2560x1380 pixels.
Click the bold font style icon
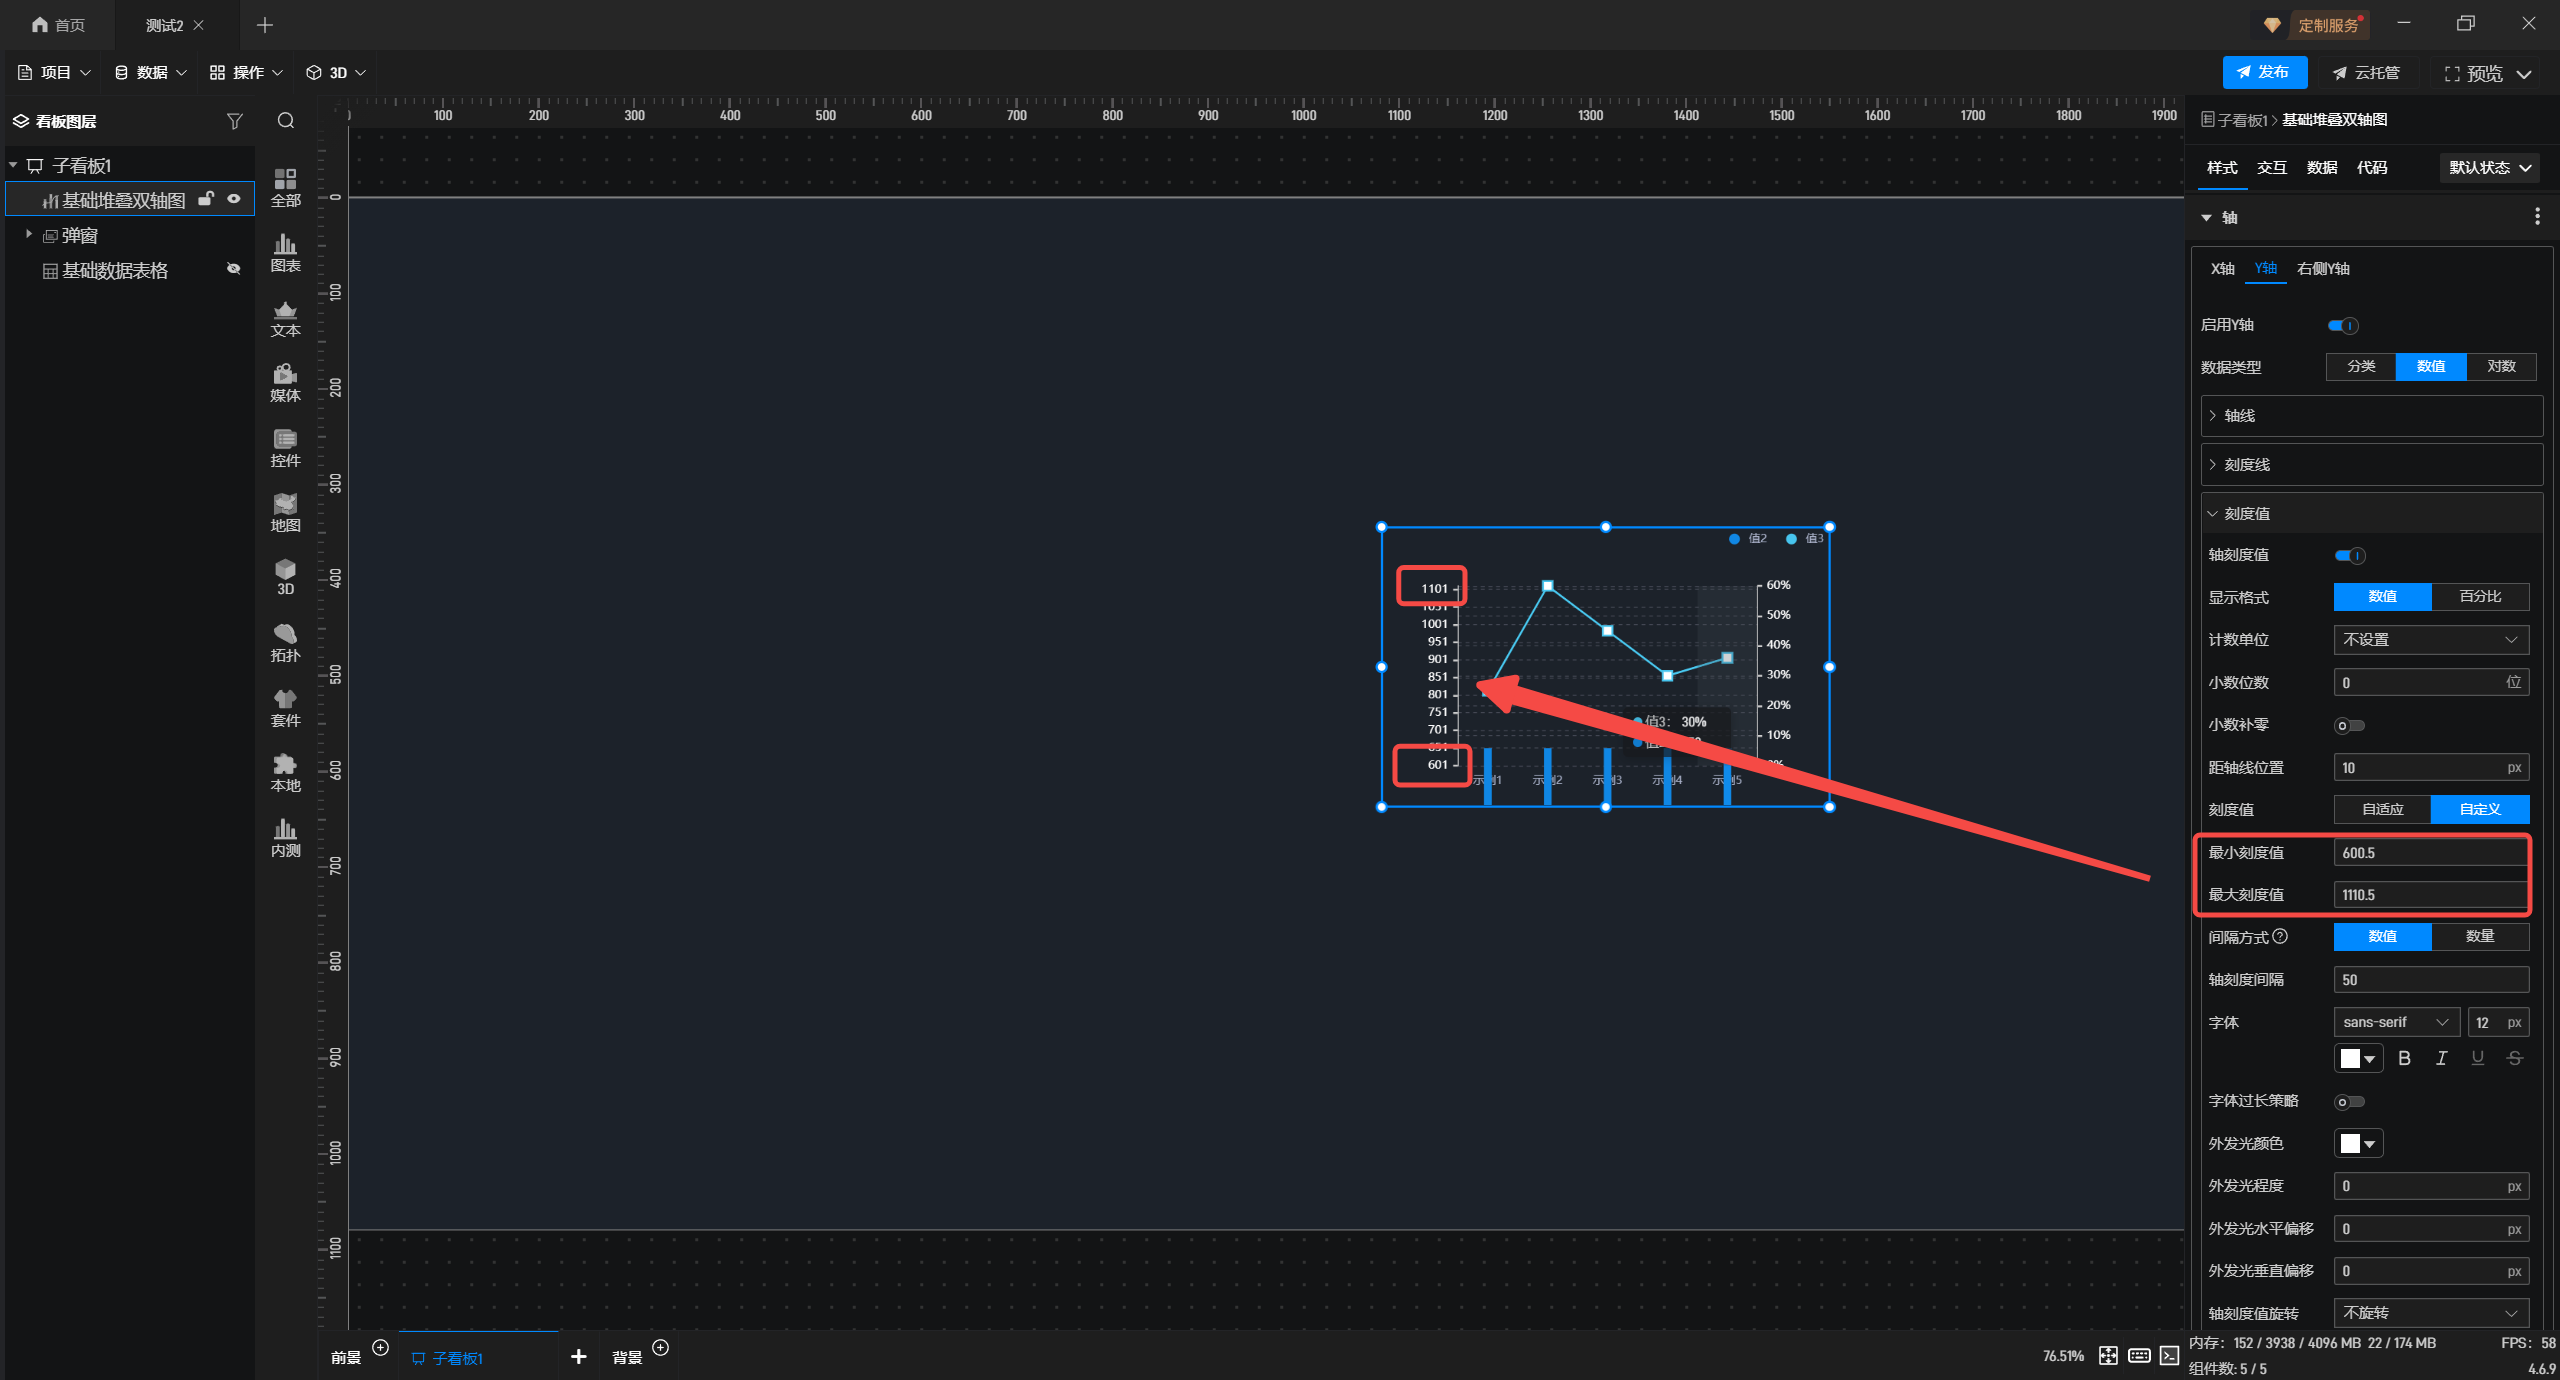pos(2404,1058)
